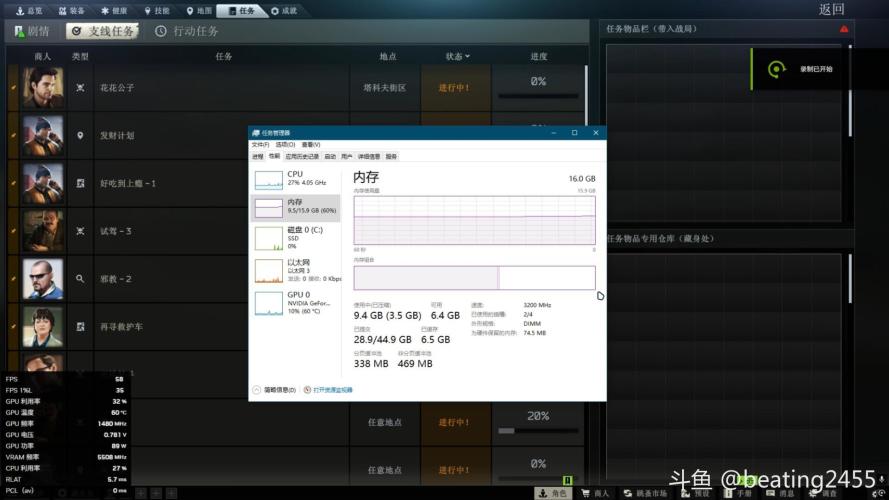Image resolution: width=889 pixels, height=500 pixels.
Task: Open 商人 traders in bottom bar
Action: coord(595,494)
